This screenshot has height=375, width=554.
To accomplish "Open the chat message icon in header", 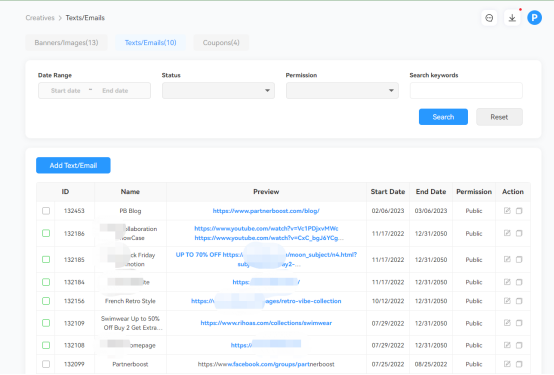I will point(489,18).
